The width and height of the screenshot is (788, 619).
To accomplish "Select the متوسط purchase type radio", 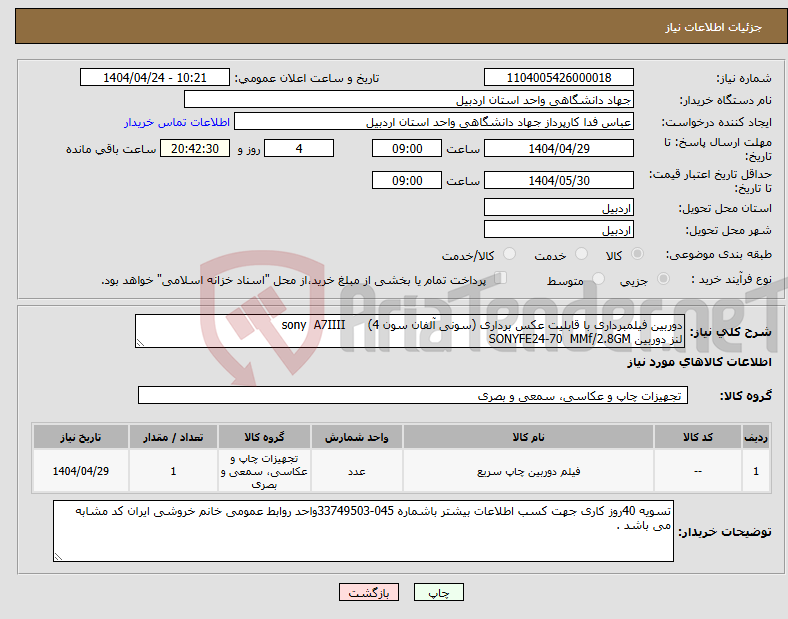I will 598,278.
